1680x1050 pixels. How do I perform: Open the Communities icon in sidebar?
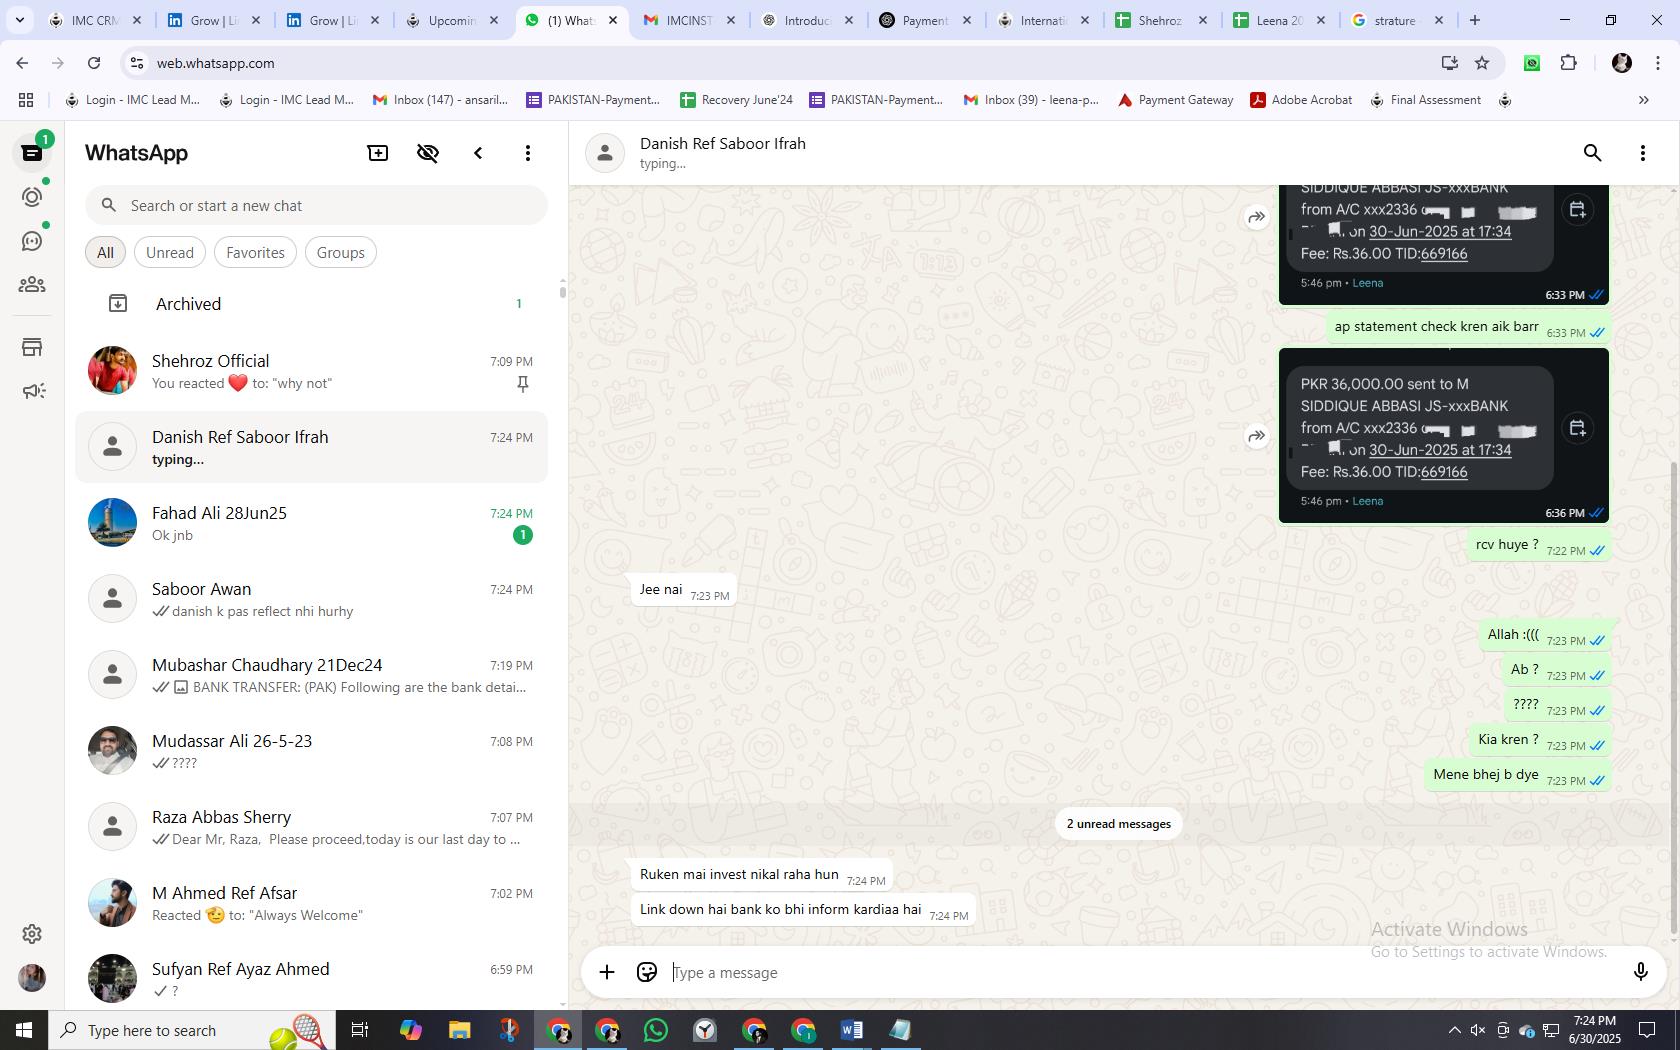[32, 285]
